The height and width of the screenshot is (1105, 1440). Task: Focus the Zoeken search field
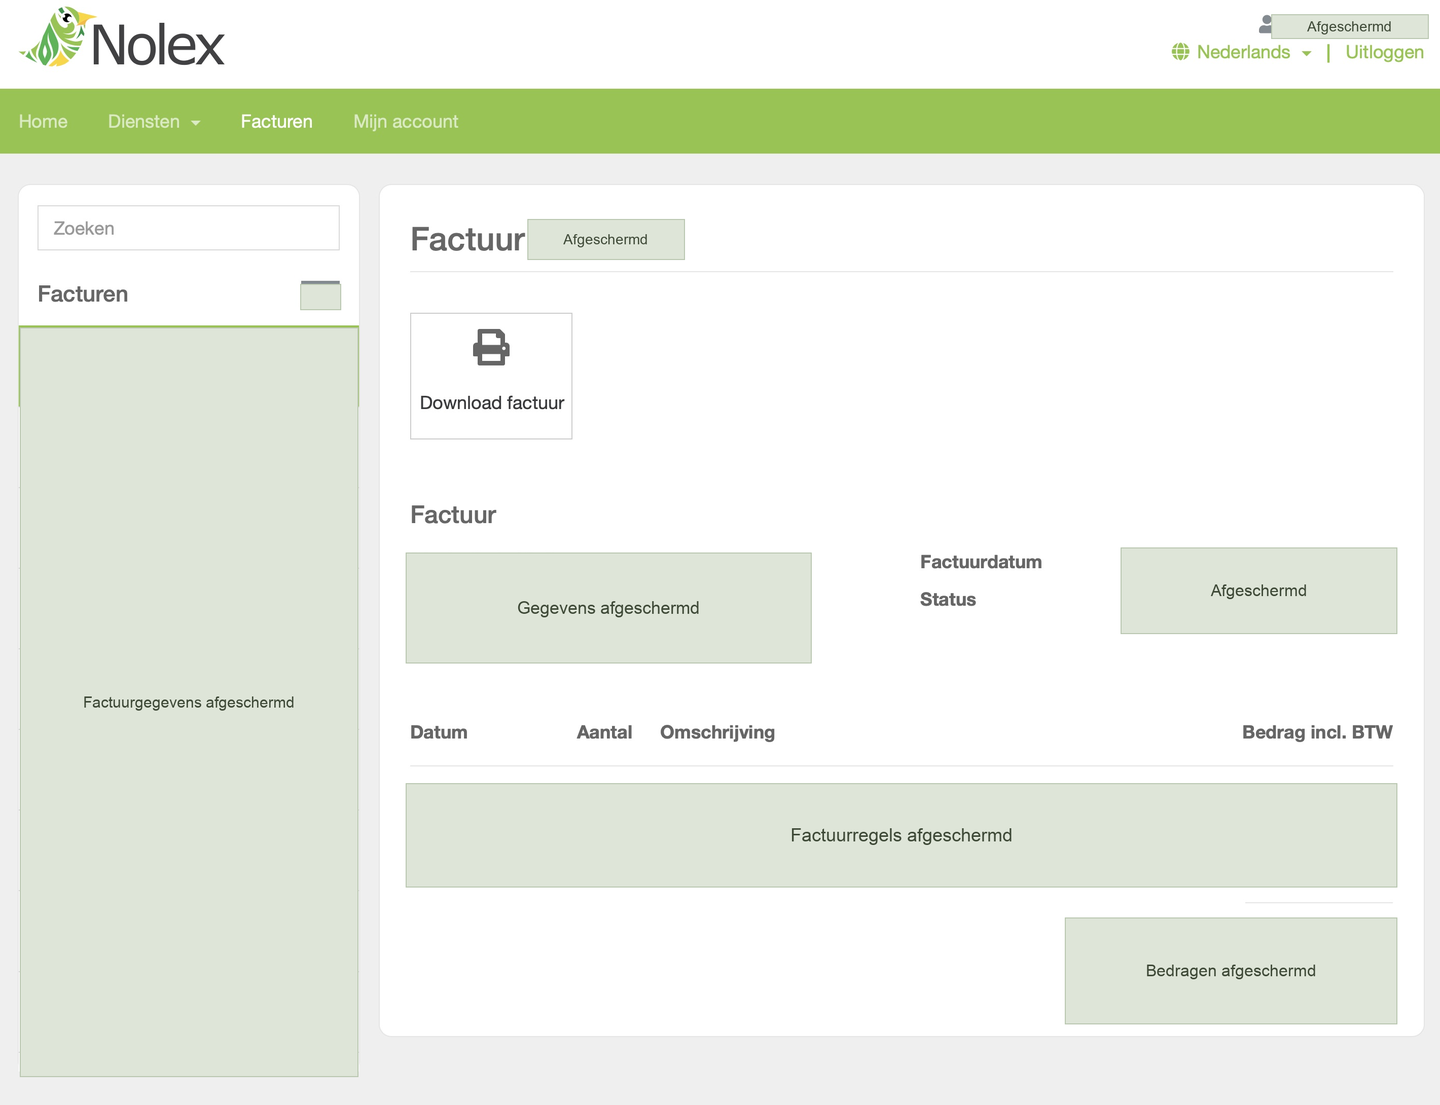click(189, 228)
